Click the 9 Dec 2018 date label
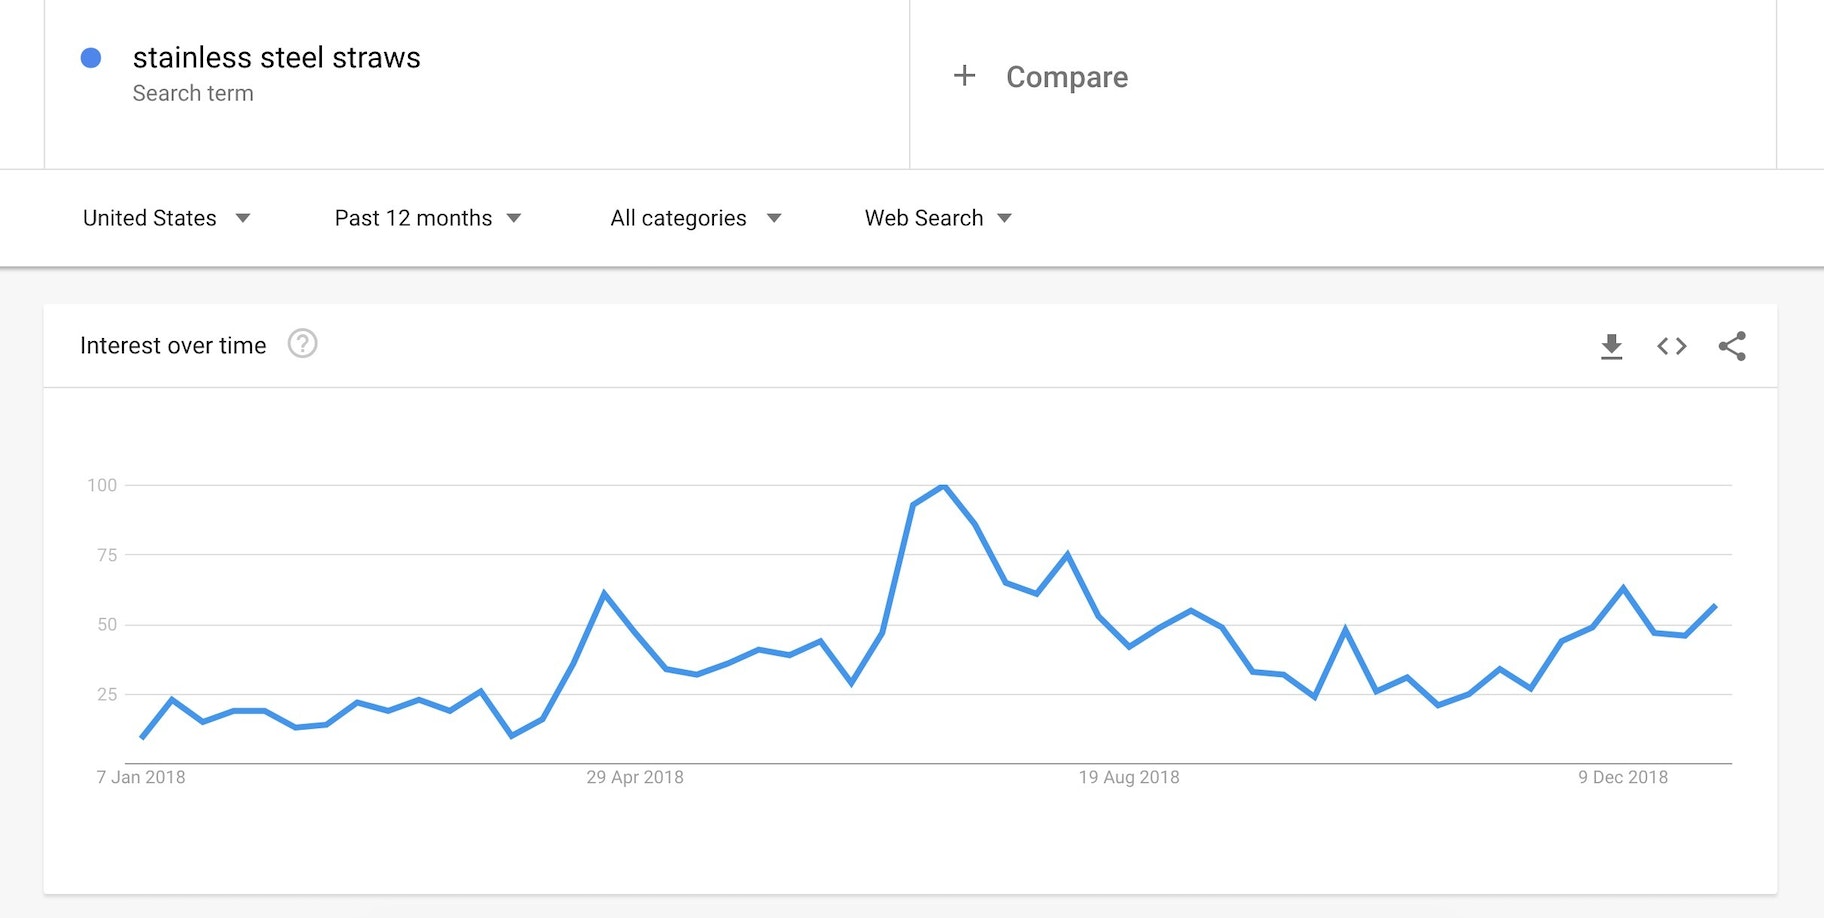This screenshot has width=1824, height=918. click(x=1623, y=777)
